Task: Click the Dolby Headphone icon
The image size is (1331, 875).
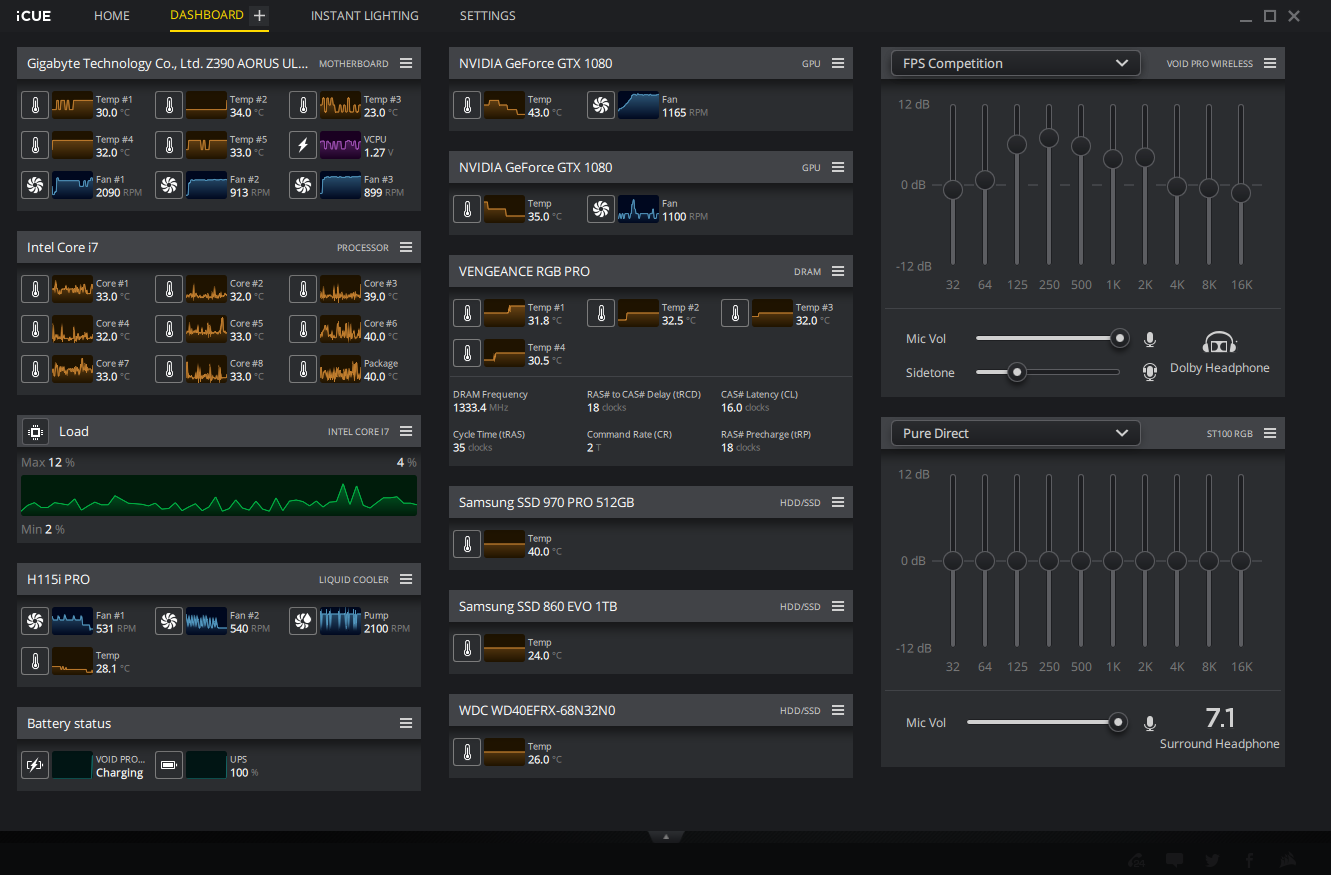Action: [x=1219, y=344]
